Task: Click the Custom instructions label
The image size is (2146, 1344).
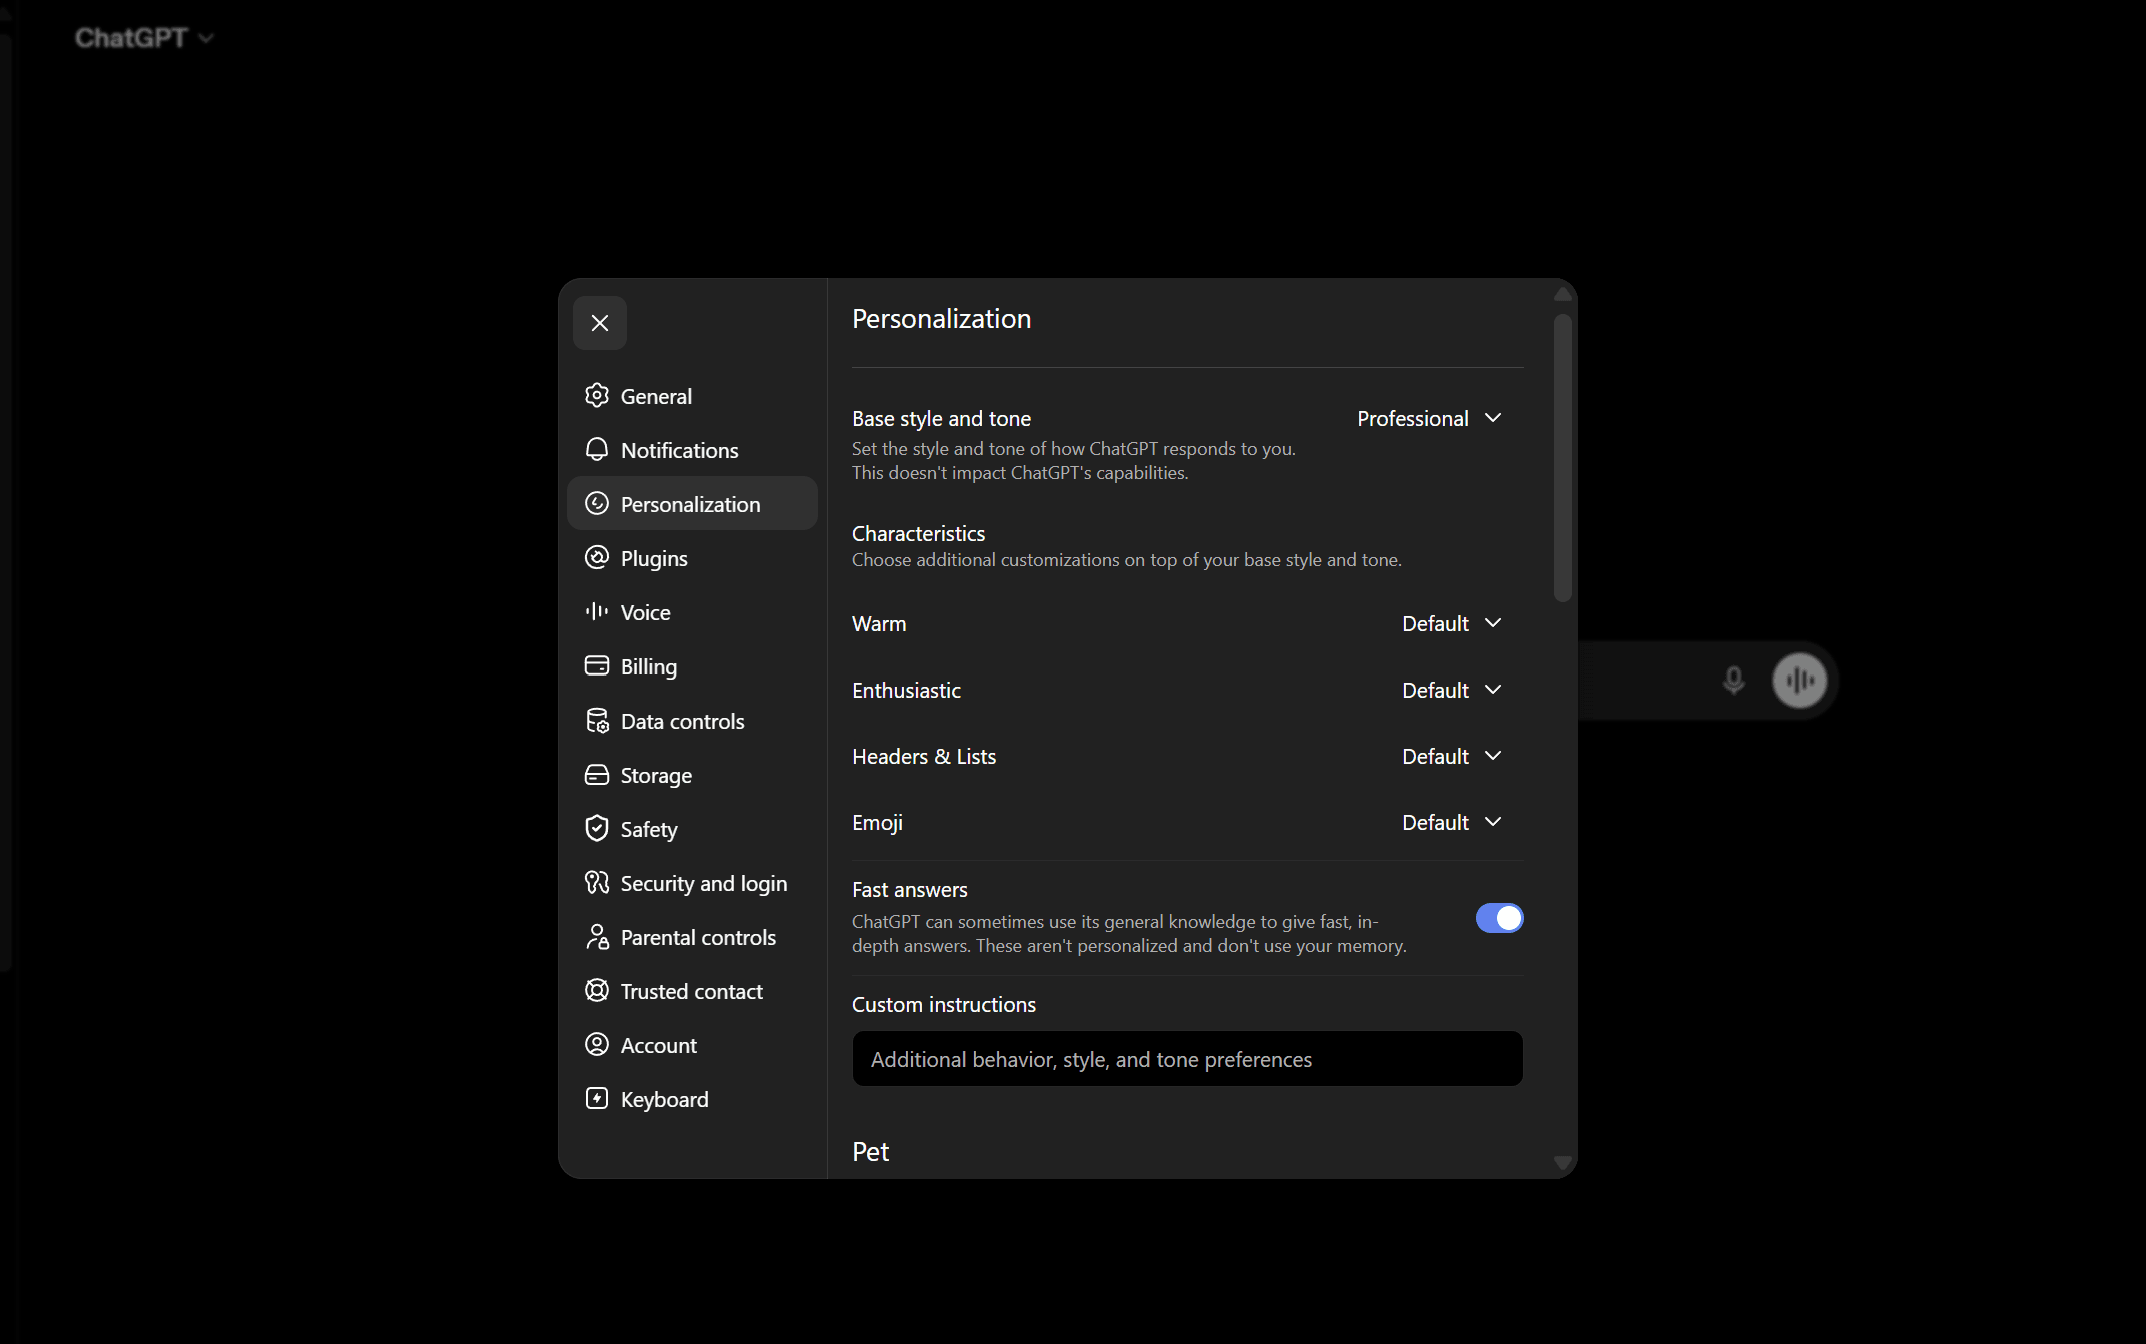Action: pos(944,1004)
